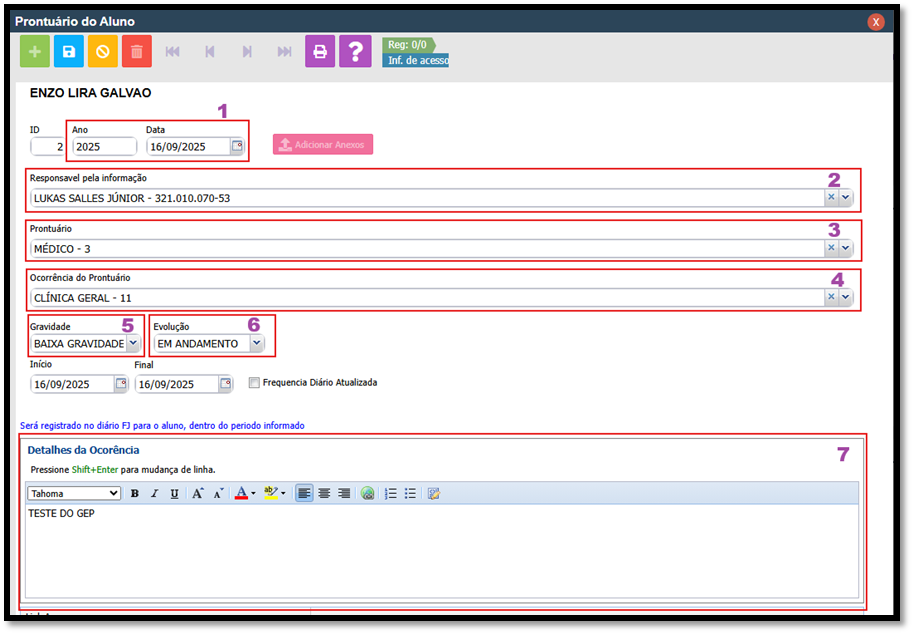Clear the Prontuário field with the x button
The image size is (913, 634).
tap(830, 248)
